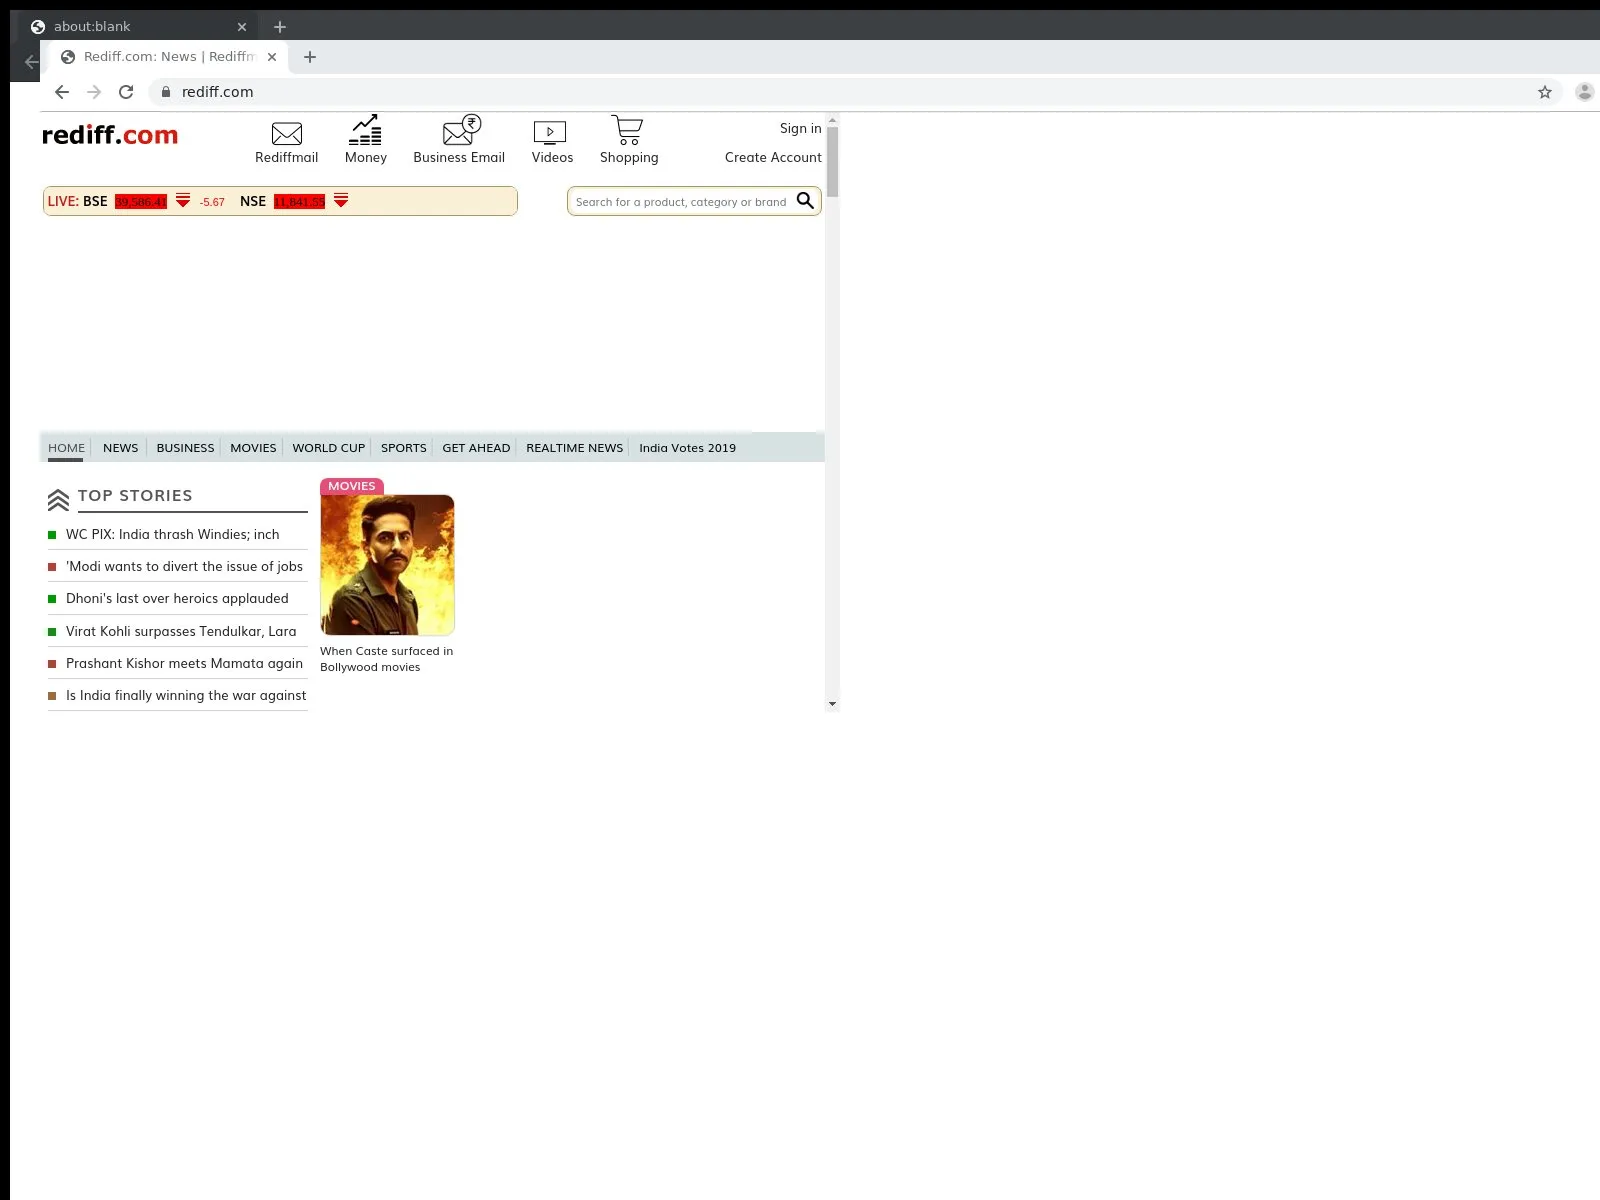Click the BSE index value
The image size is (1600, 1200).
(141, 201)
